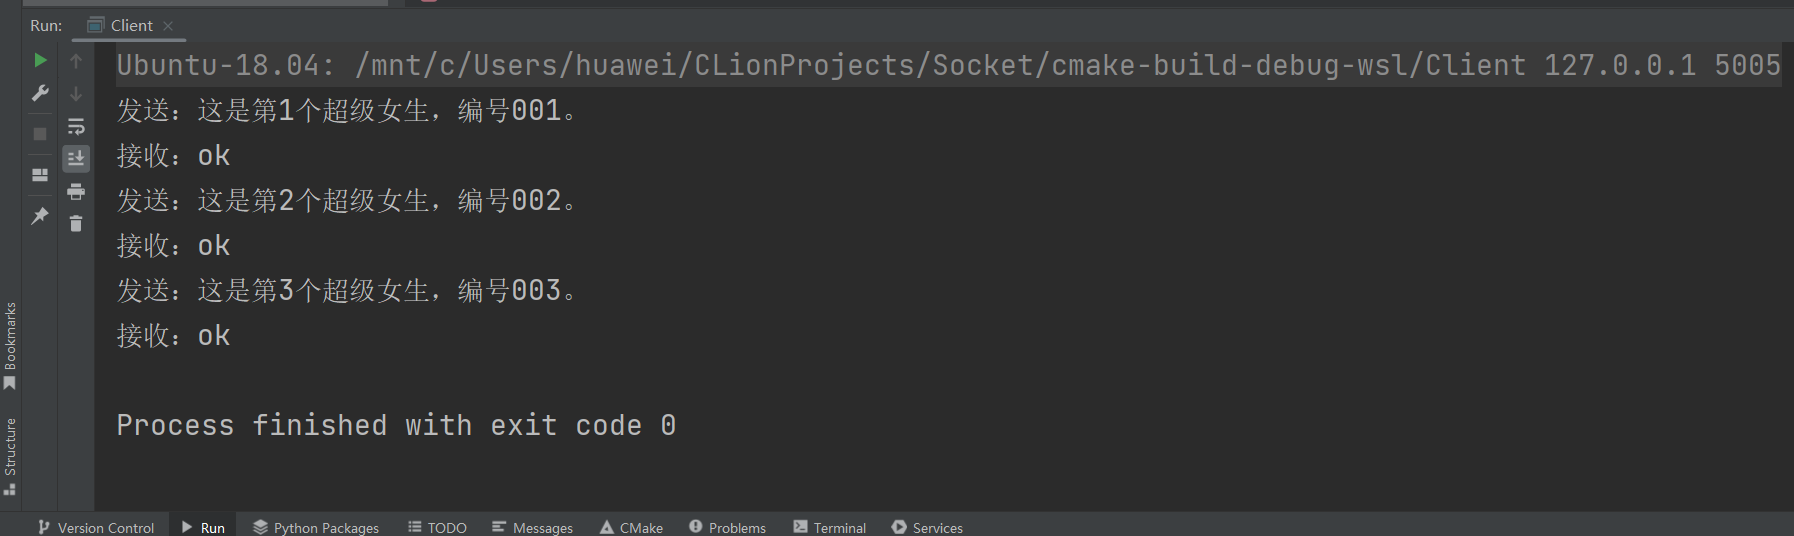
Task: Open the TODO tool window
Action: (437, 527)
